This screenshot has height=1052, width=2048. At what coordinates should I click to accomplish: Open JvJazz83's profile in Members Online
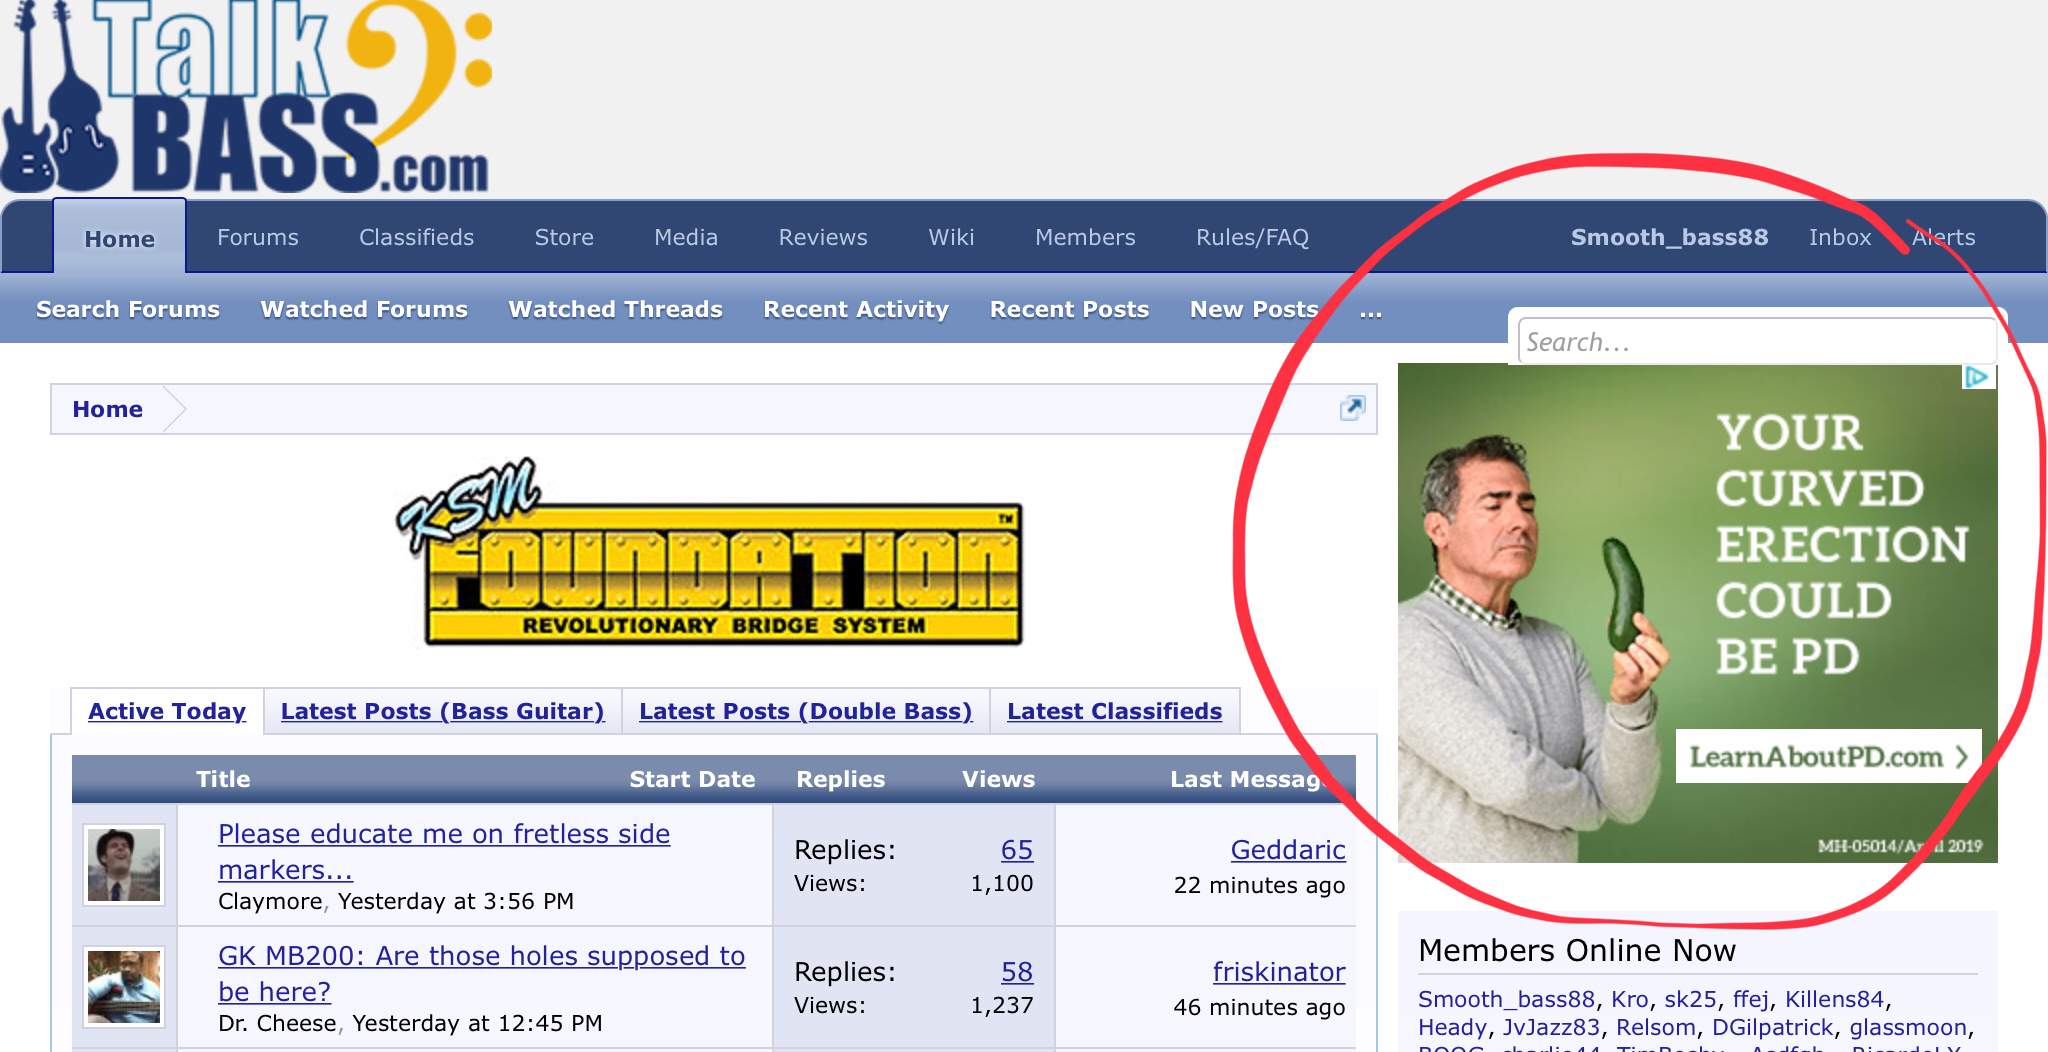coord(1551,1027)
